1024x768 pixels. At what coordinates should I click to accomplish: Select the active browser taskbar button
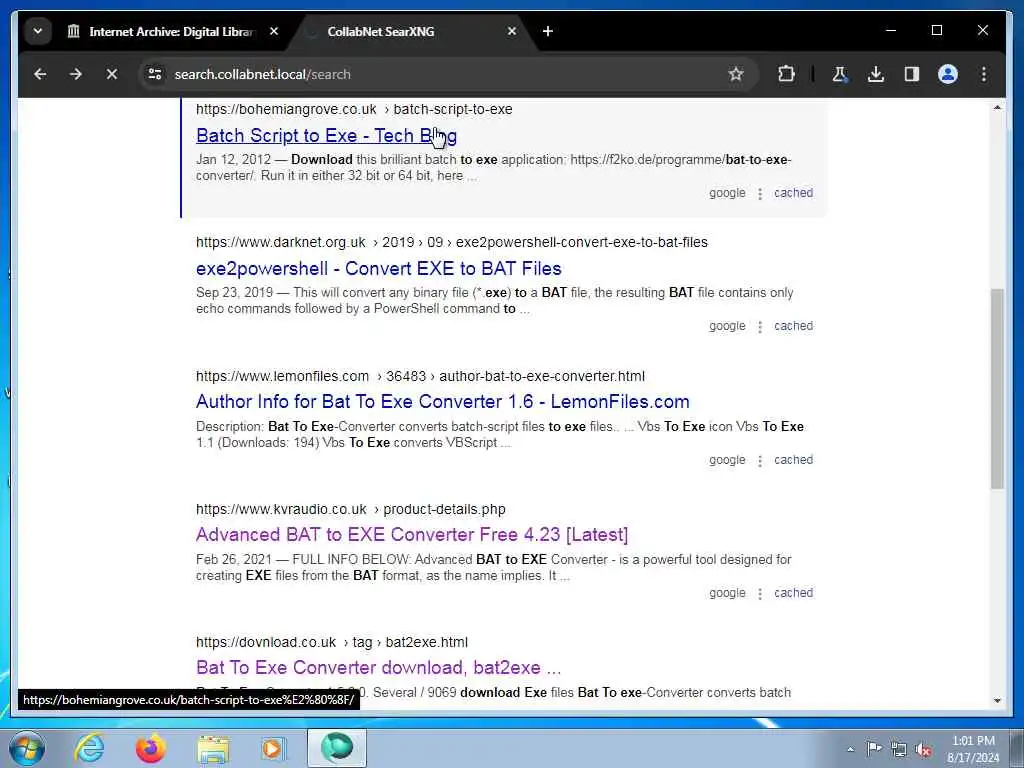[x=337, y=748]
